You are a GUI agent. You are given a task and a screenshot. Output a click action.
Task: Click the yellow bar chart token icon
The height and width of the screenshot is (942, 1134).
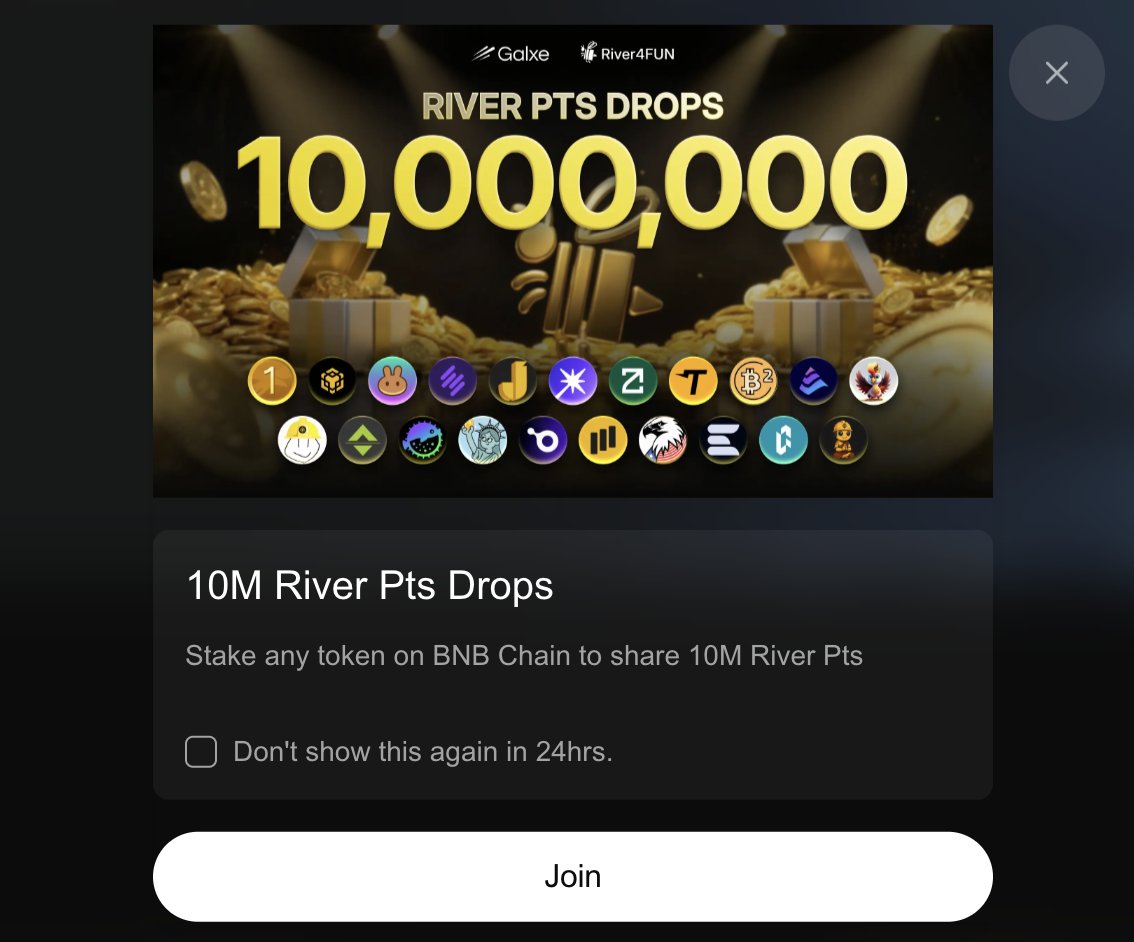point(602,440)
